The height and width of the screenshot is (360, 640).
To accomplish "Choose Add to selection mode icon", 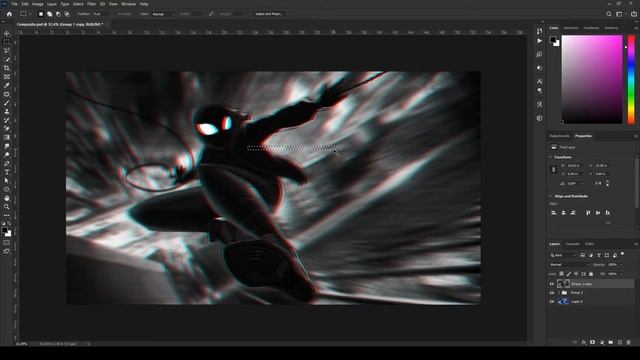I will click(x=49, y=14).
